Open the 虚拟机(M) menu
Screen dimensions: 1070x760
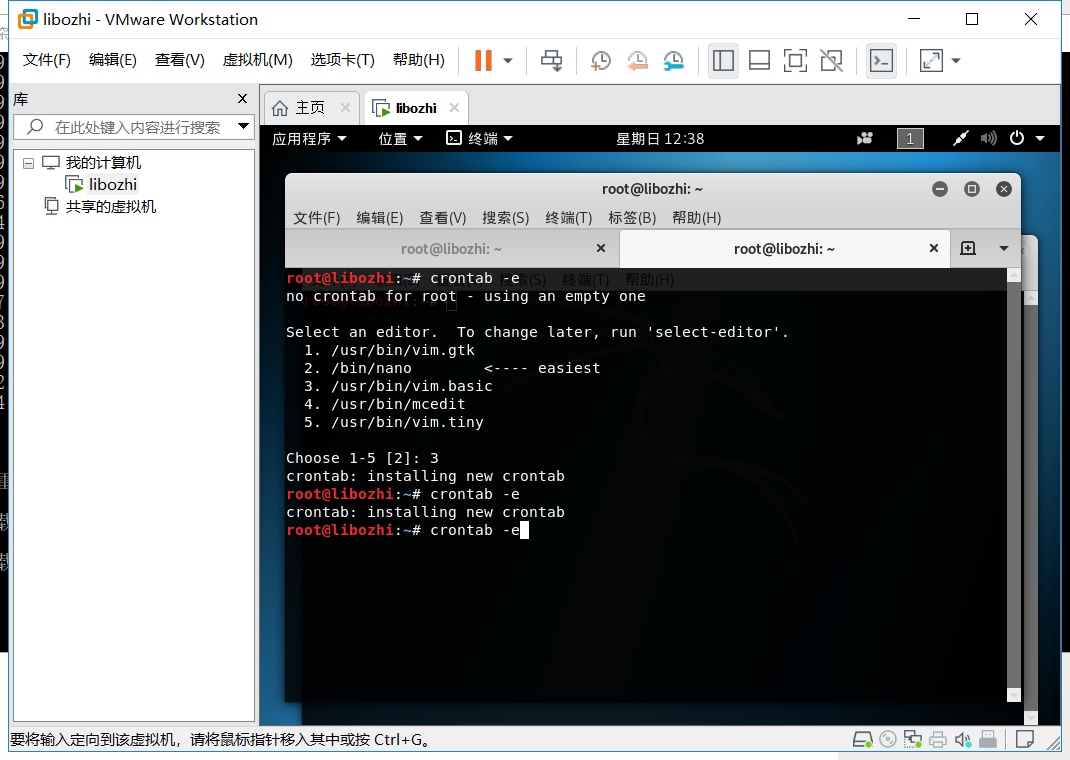(x=257, y=60)
